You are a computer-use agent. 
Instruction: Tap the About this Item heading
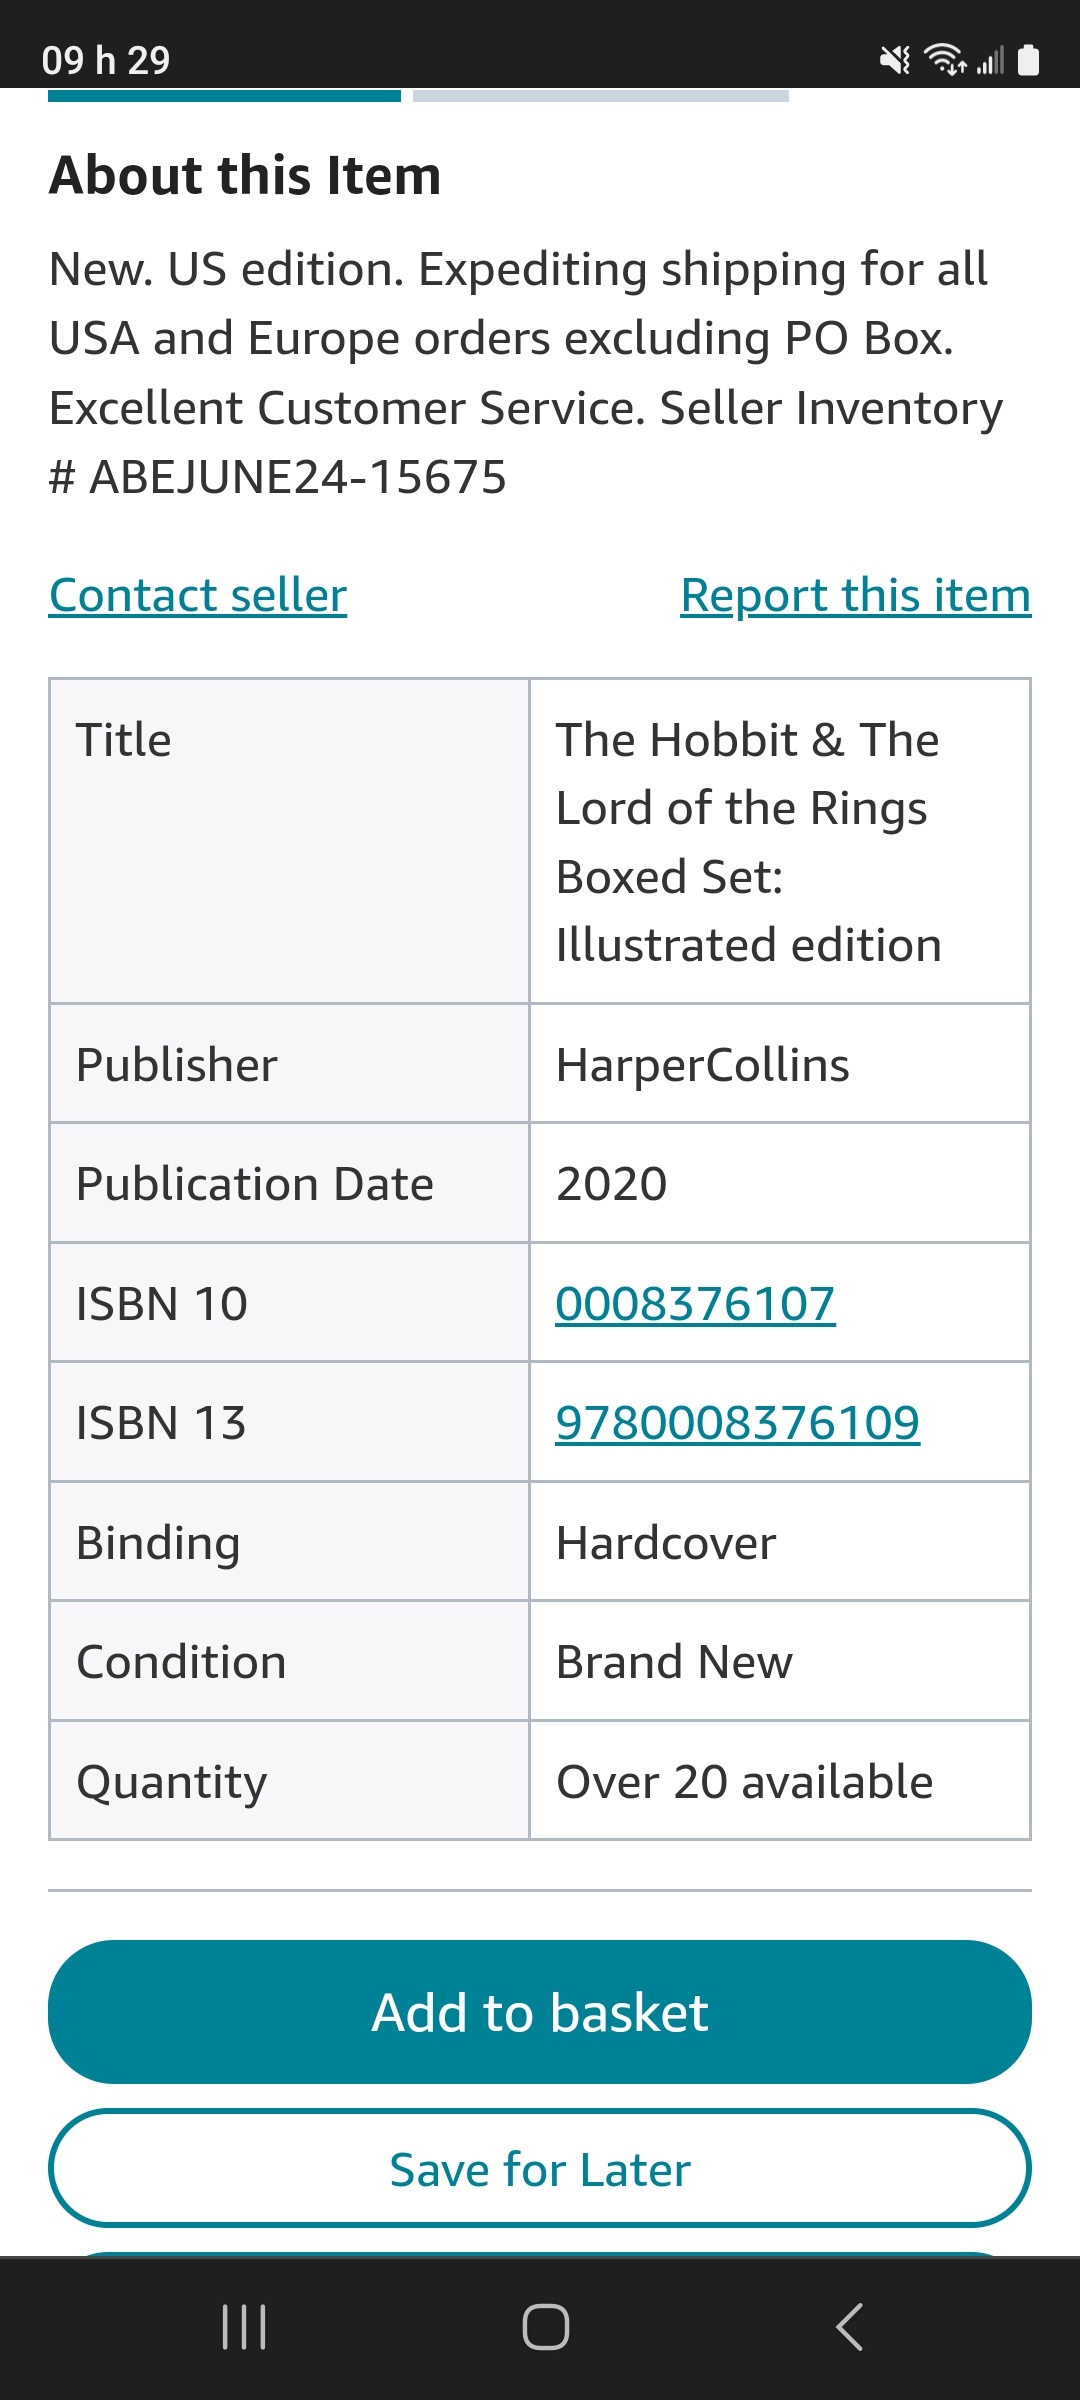[x=245, y=175]
